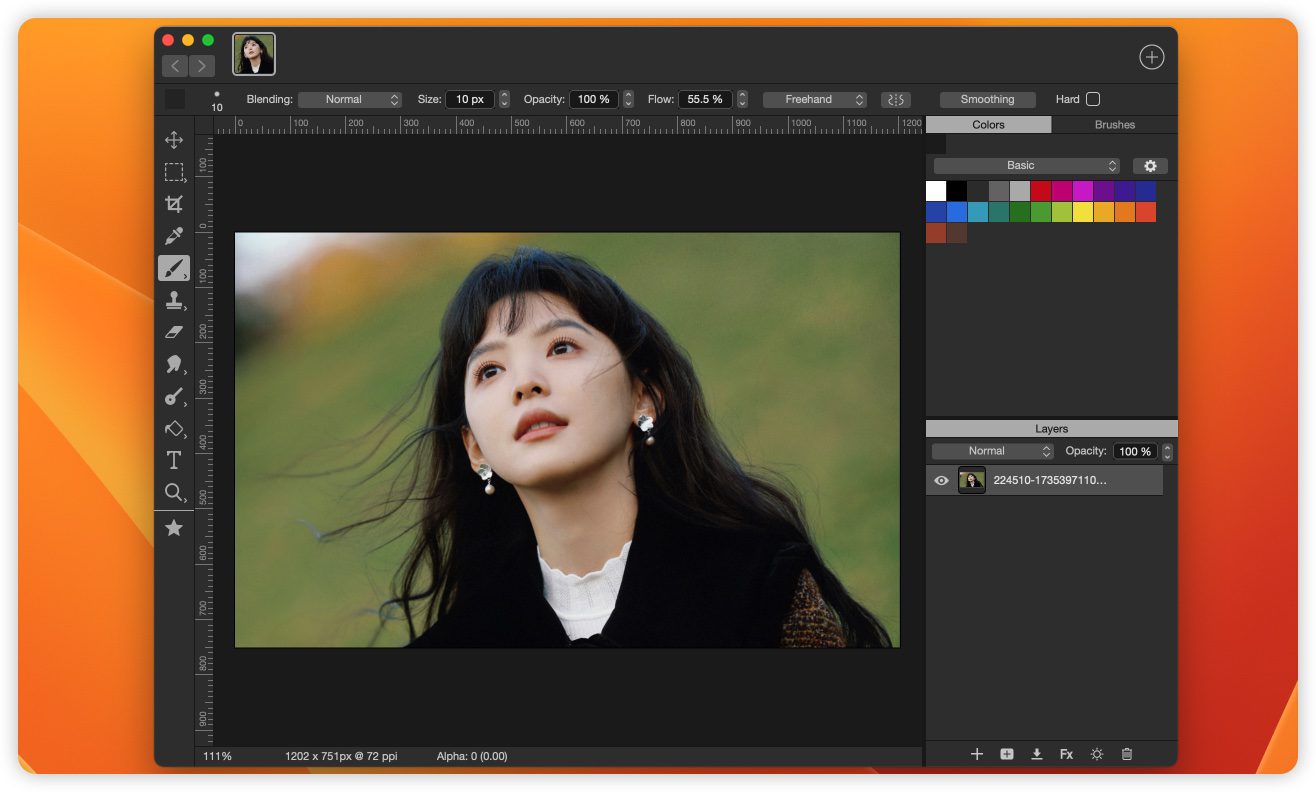The height and width of the screenshot is (792, 1316).
Task: Click the add document plus circle icon
Action: tap(1152, 57)
